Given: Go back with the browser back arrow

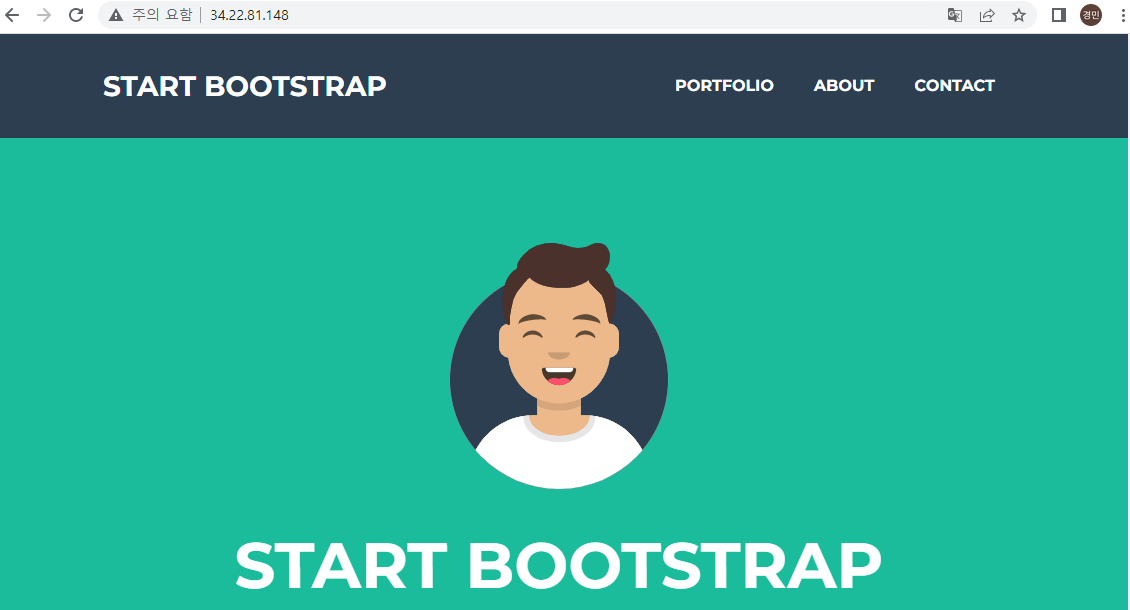Looking at the screenshot, I should [12, 14].
